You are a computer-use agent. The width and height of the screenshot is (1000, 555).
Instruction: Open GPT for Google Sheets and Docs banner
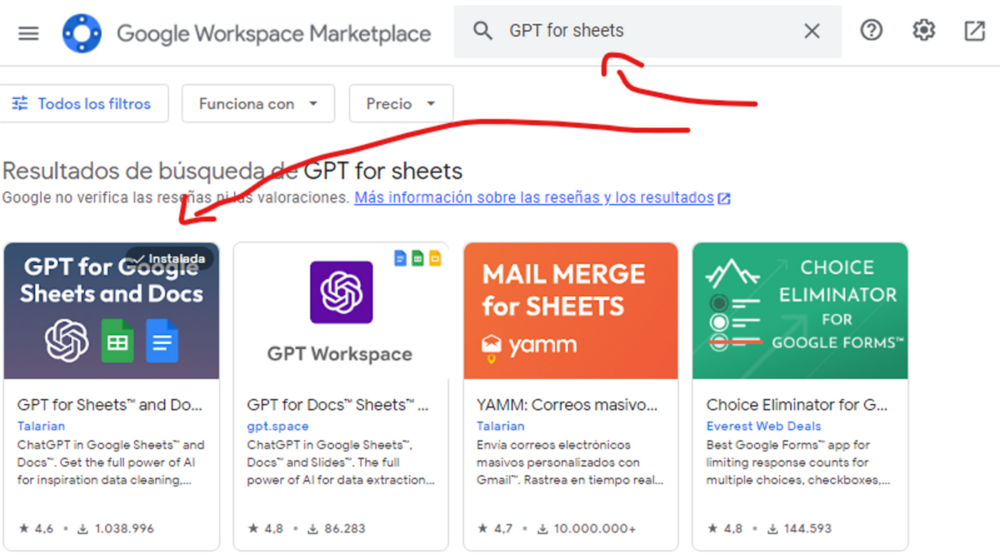pos(112,311)
